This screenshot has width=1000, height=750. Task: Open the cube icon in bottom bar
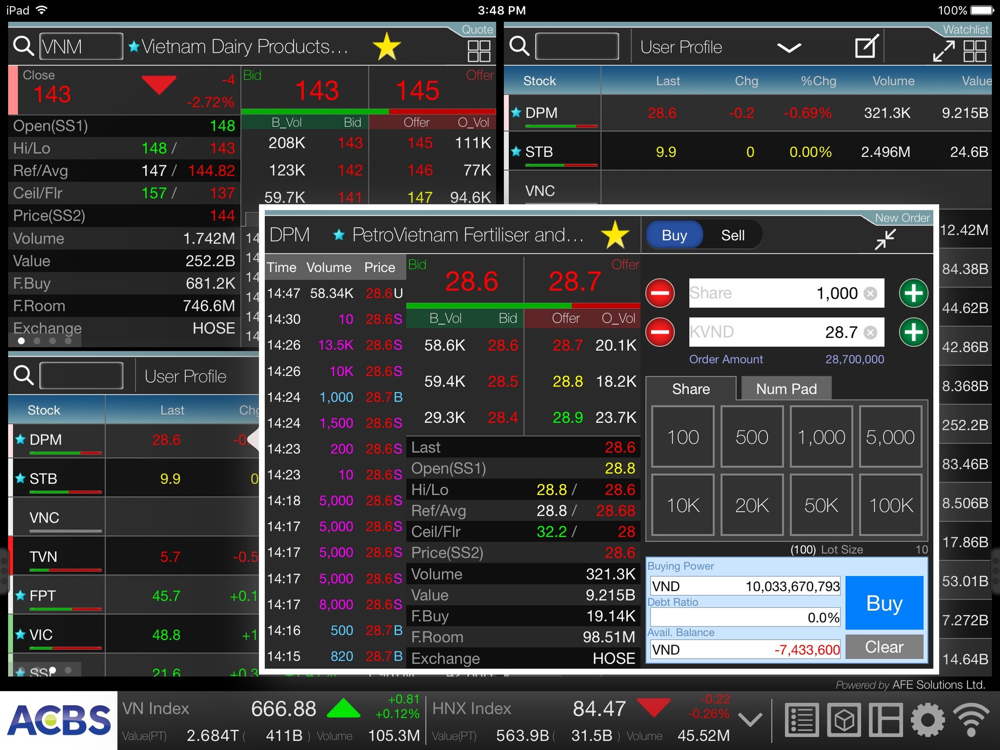coord(844,721)
